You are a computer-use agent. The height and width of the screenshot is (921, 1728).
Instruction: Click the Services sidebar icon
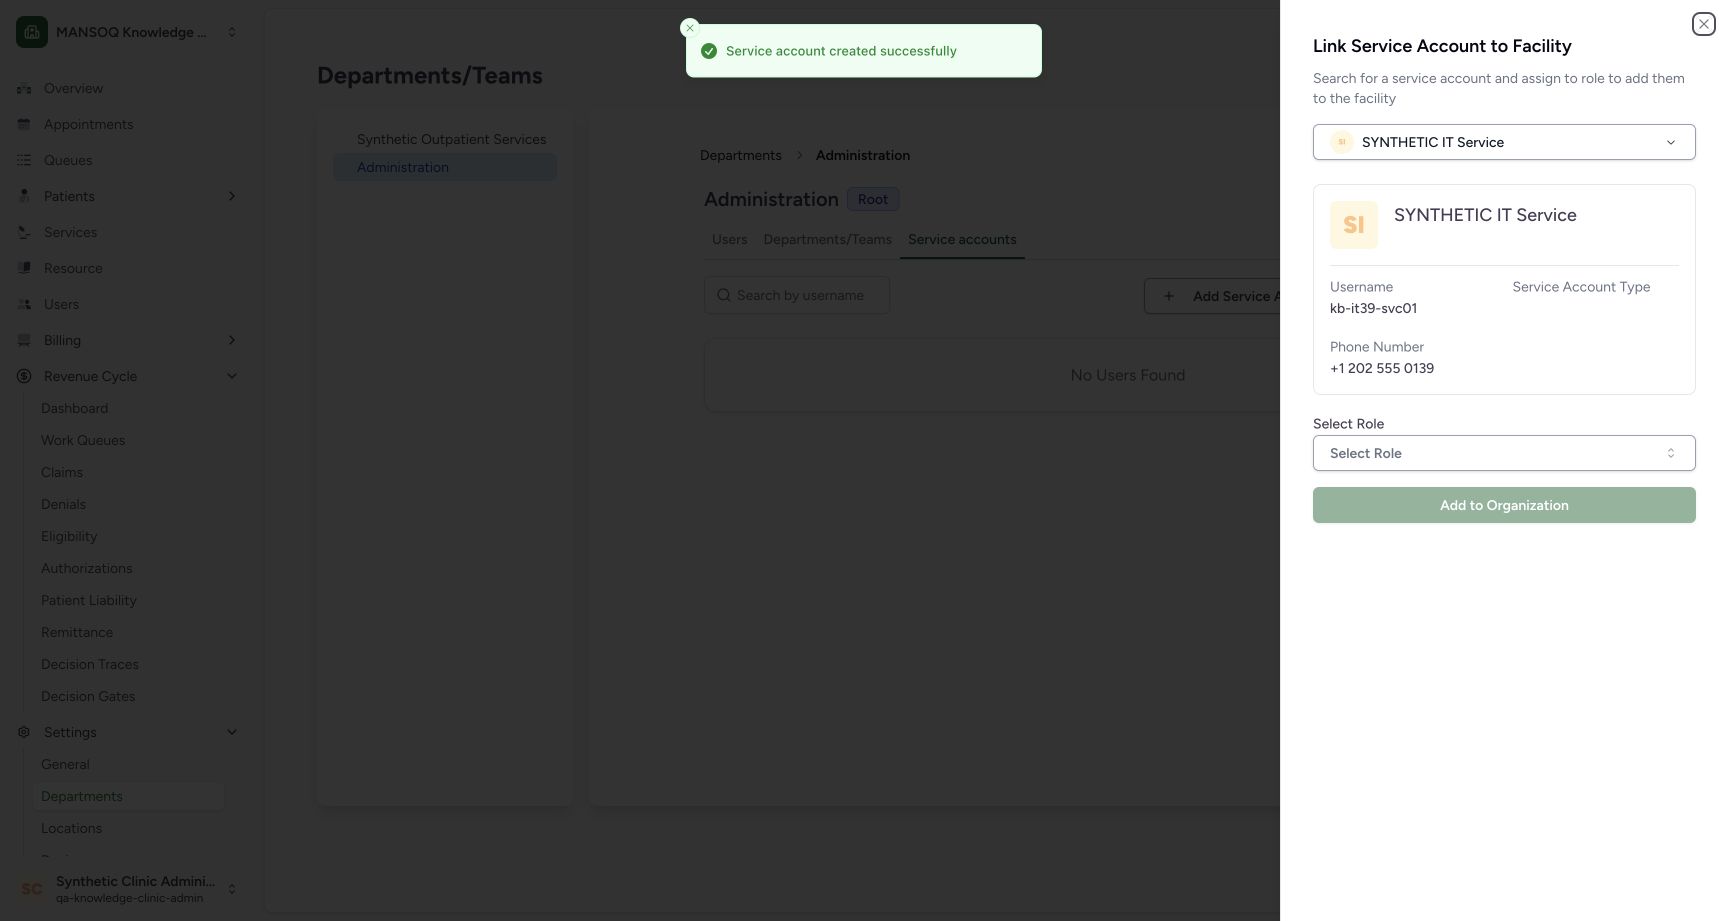pos(24,232)
